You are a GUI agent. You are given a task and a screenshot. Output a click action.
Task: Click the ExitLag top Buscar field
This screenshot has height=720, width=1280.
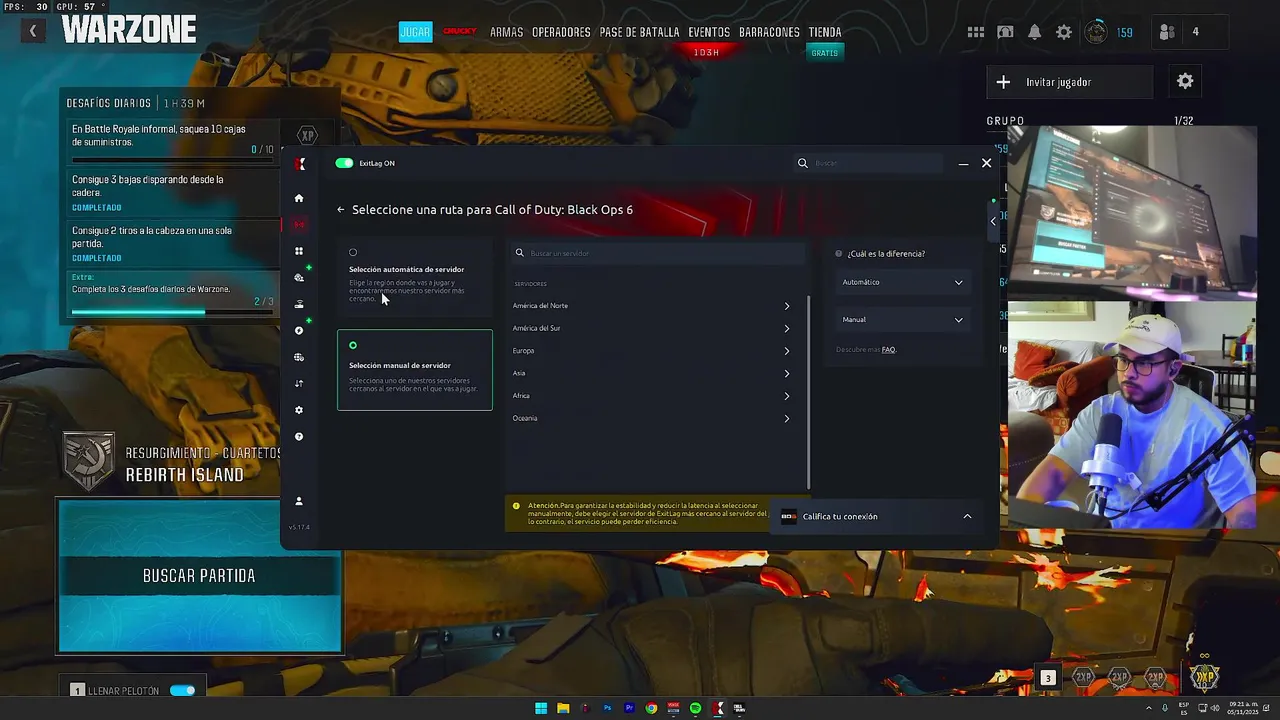868,163
